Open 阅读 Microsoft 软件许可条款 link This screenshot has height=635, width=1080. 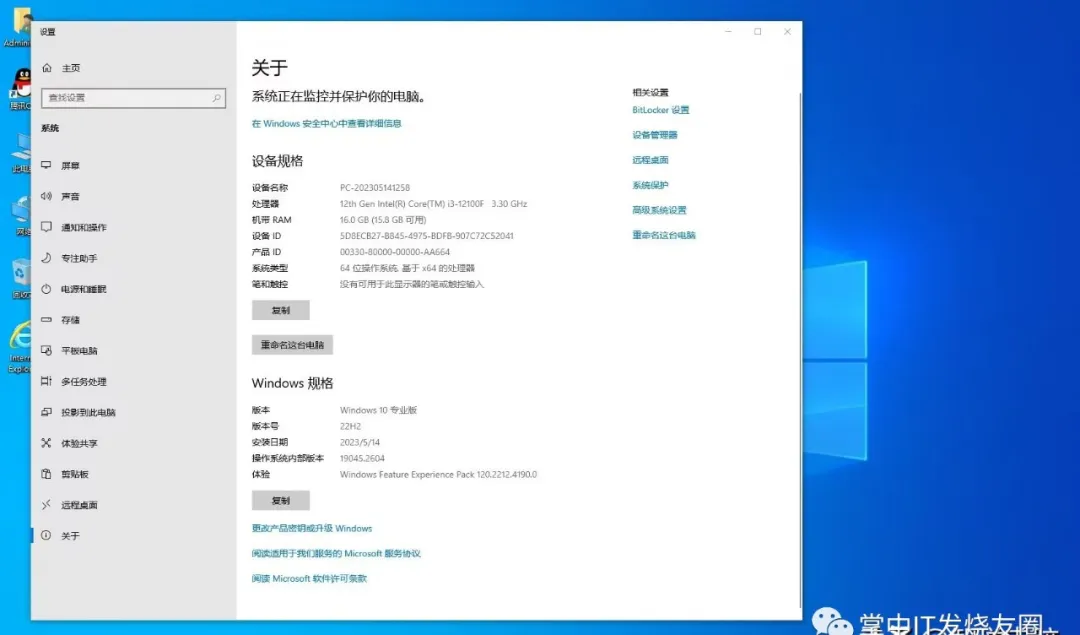(309, 579)
